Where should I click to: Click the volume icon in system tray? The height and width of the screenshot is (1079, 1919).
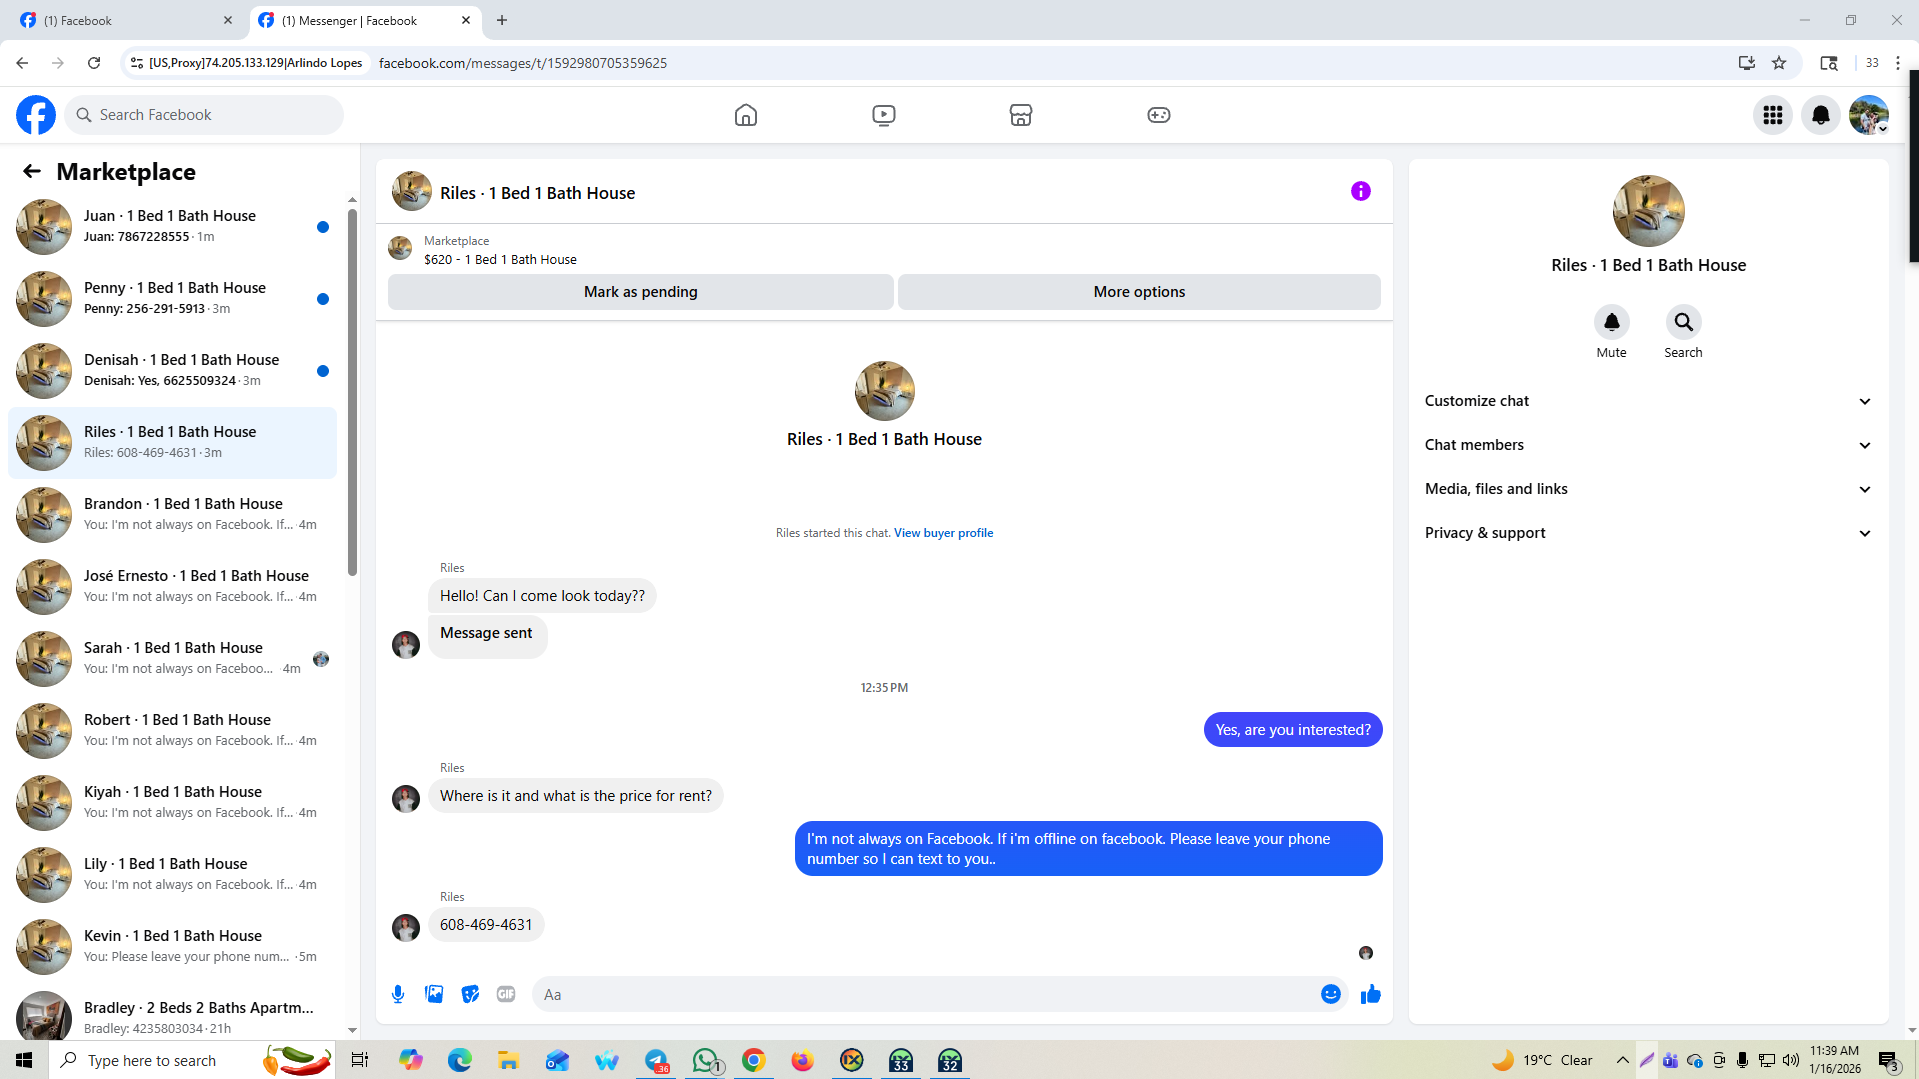pos(1790,1060)
